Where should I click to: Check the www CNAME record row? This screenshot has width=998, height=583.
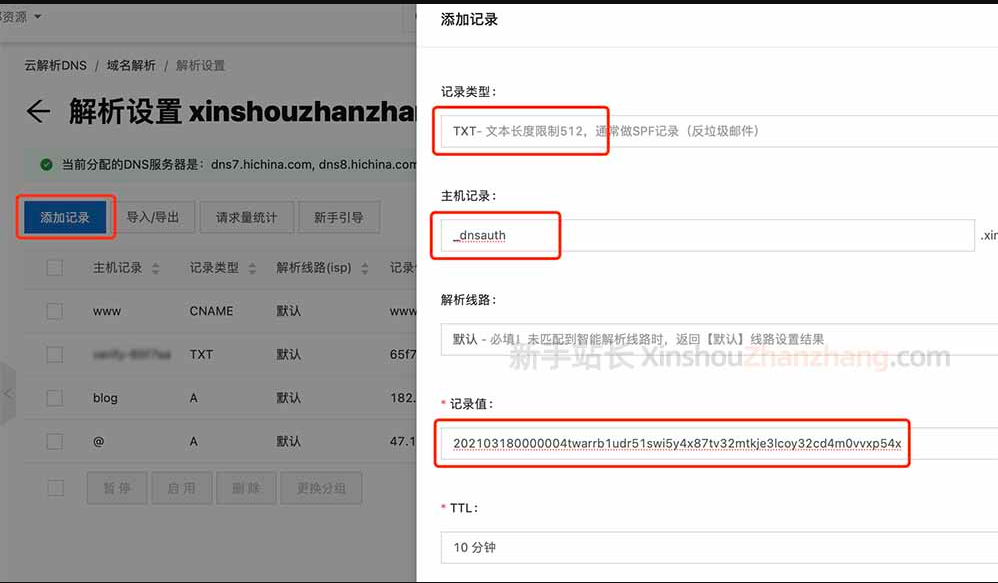55,311
